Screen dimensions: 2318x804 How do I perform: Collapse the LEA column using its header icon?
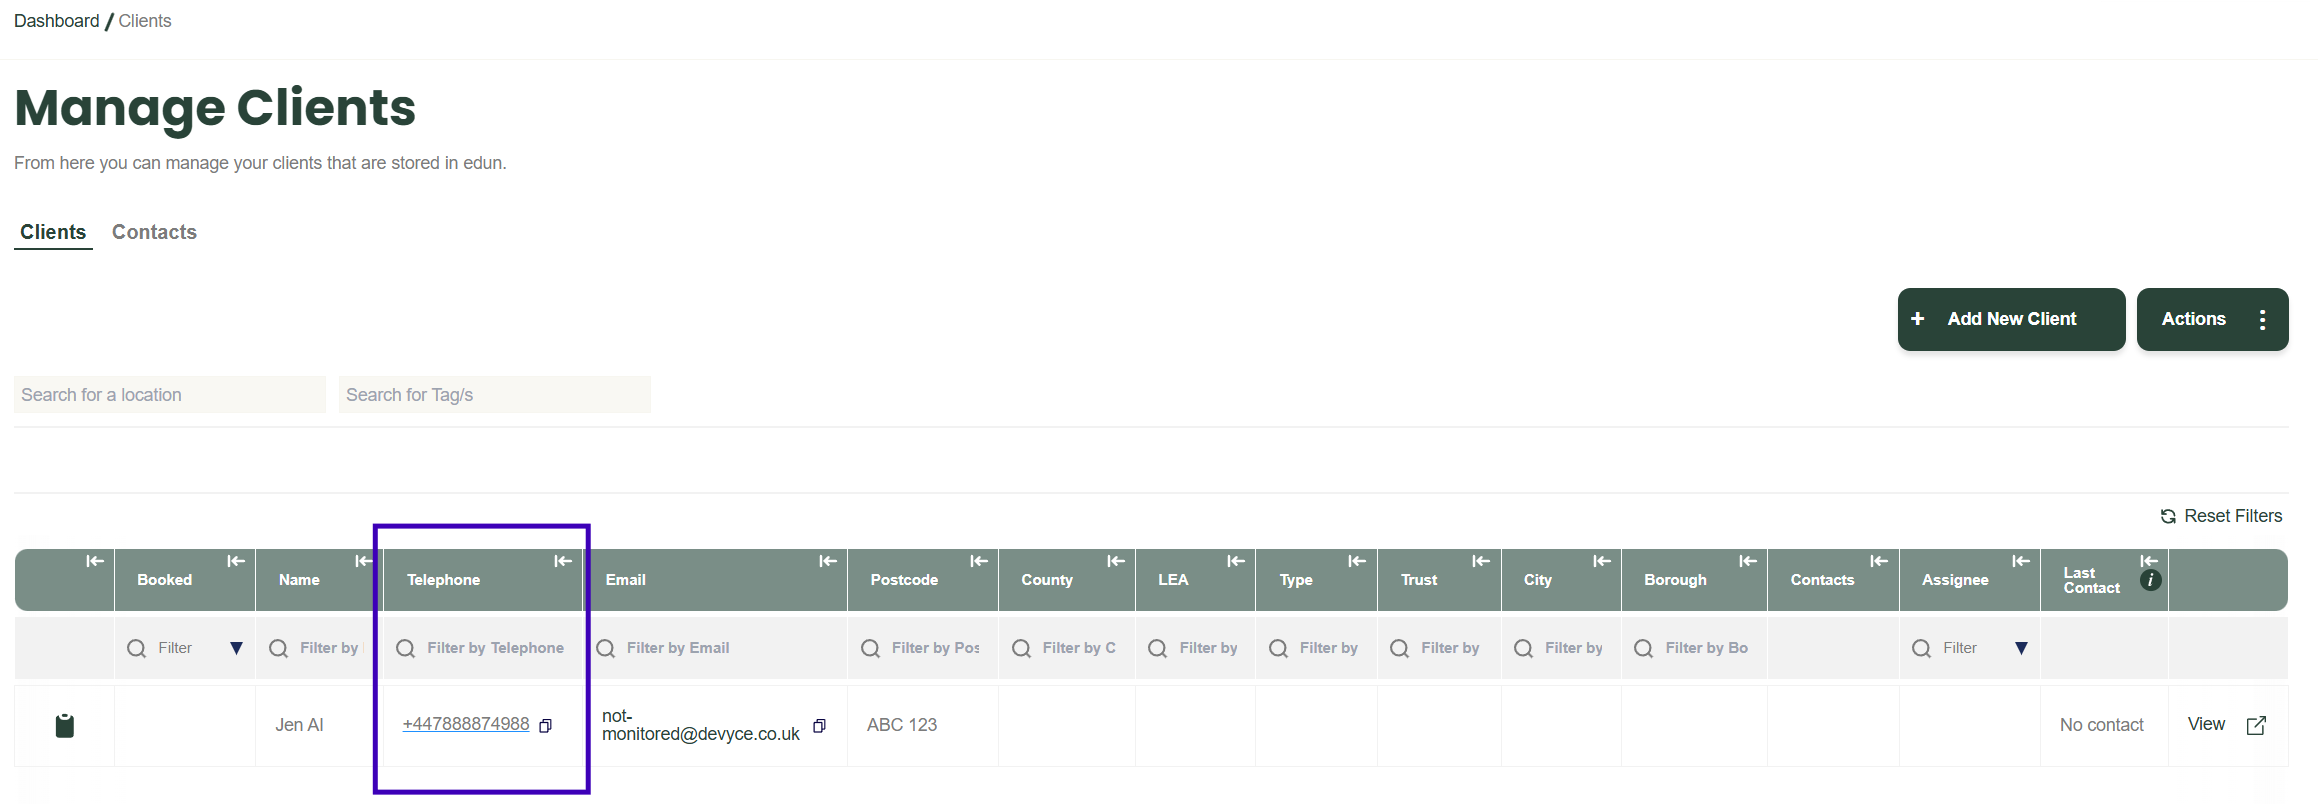[1236, 562]
